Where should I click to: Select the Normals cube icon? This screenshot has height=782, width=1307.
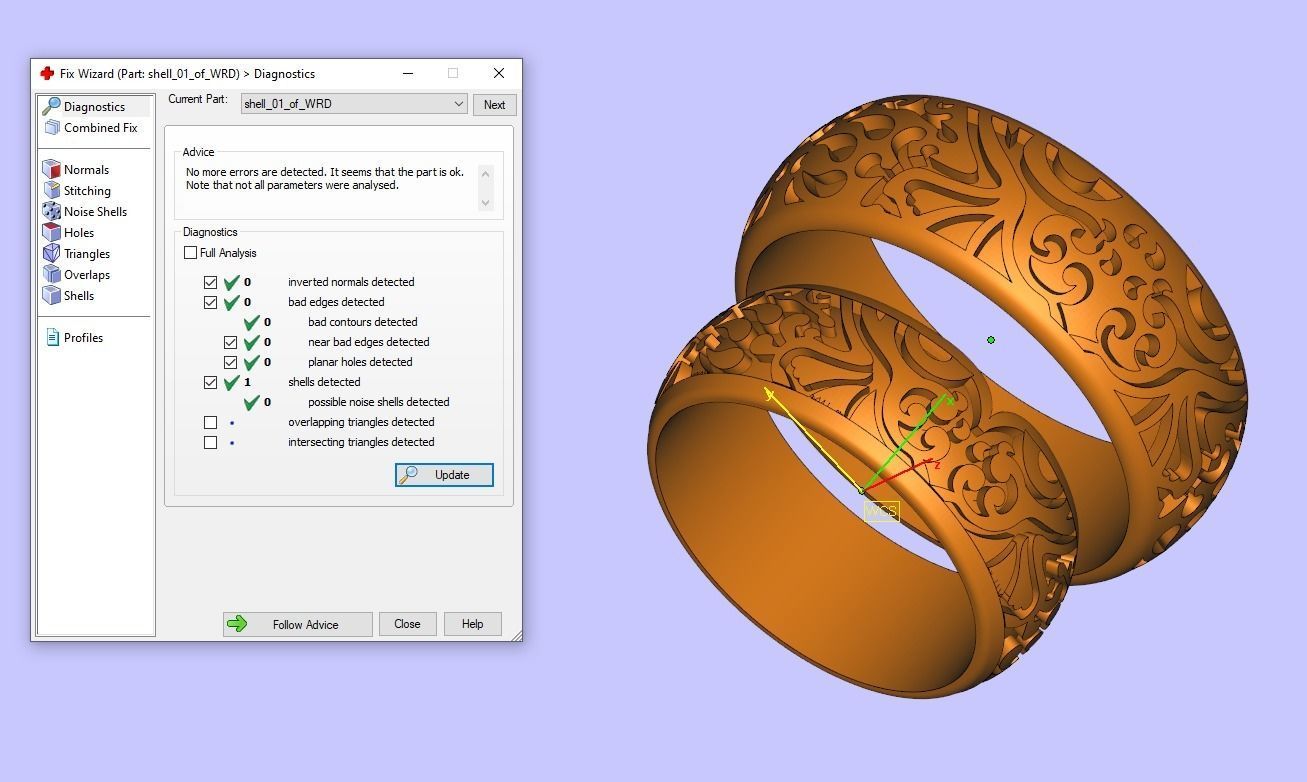pyautogui.click(x=51, y=169)
